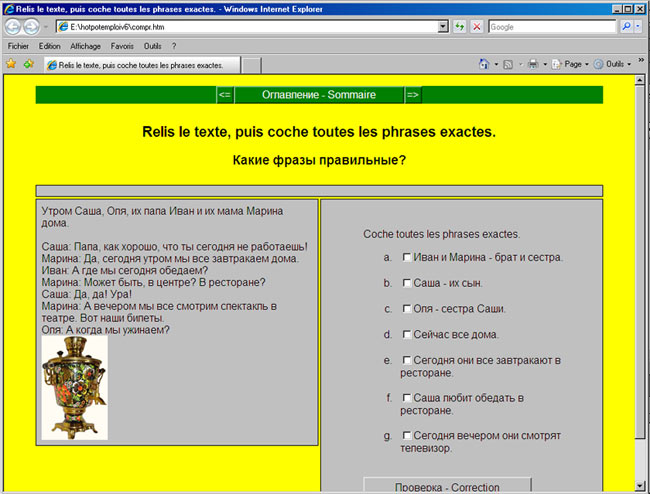Open the address bar dropdown arrow
The image size is (650, 494).
[x=444, y=27]
